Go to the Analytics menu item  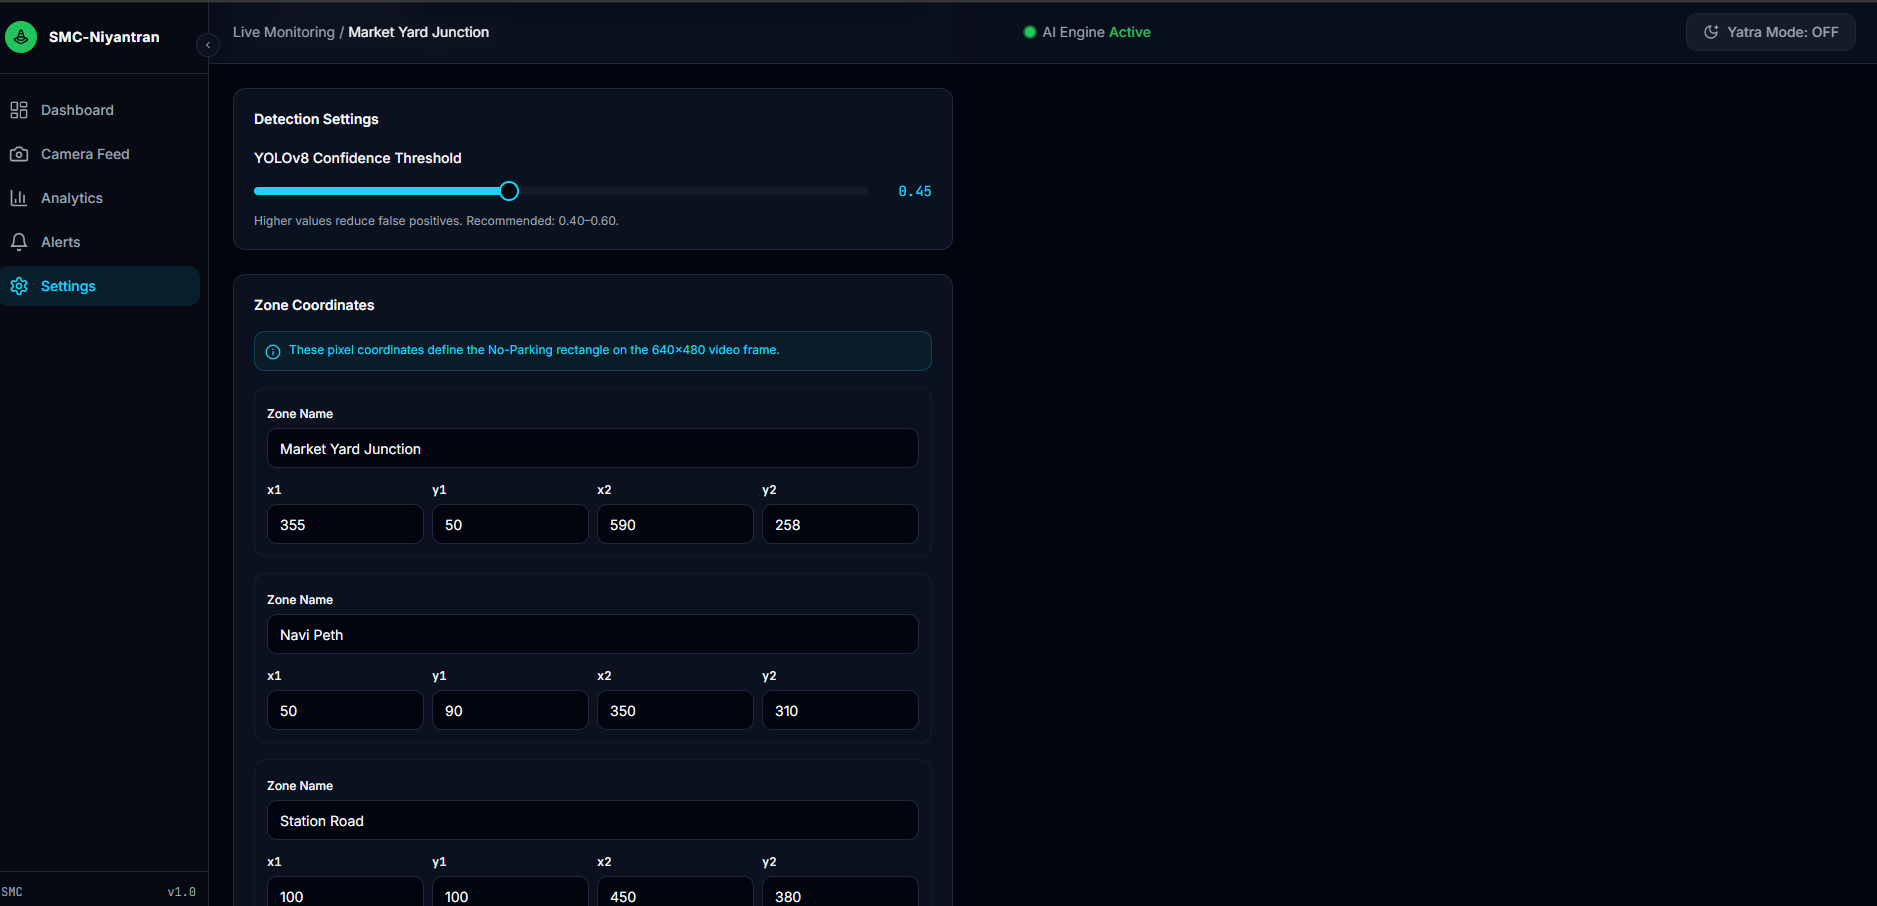pyautogui.click(x=100, y=198)
